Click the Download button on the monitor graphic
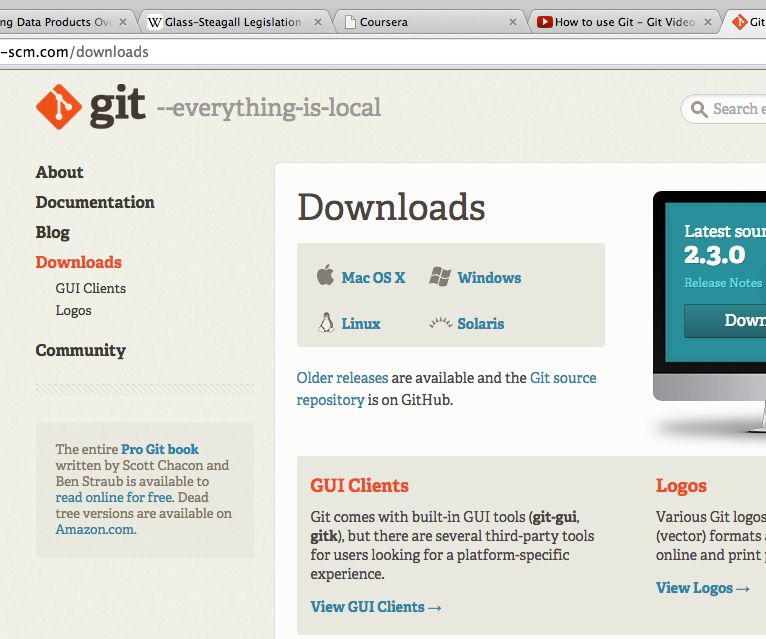 pos(725,320)
